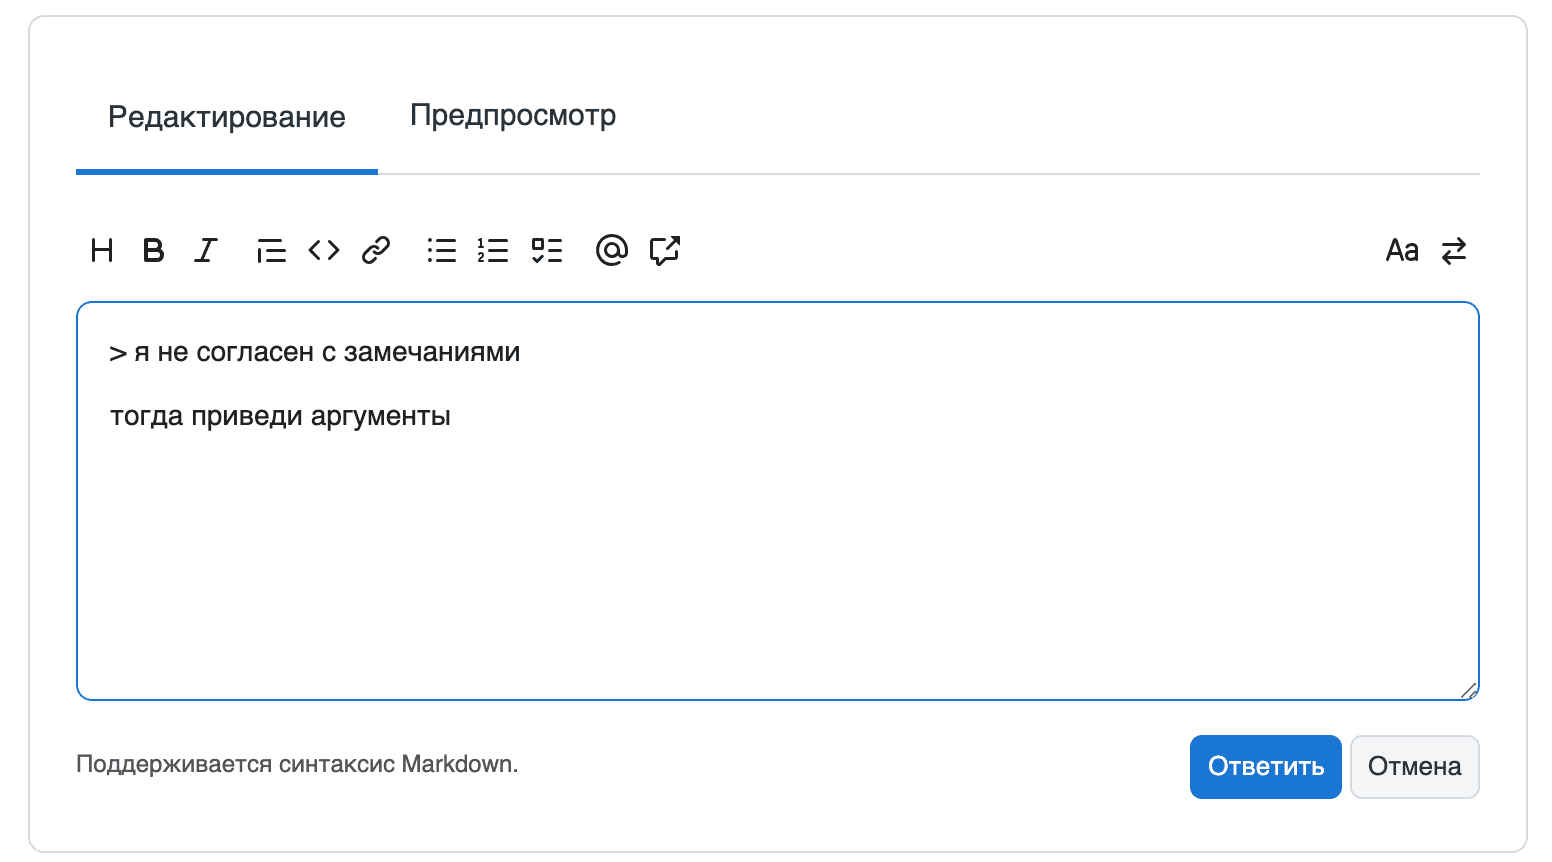Image resolution: width=1552 pixels, height=862 pixels.
Task: Switch to the Предпросмотр tab
Action: pos(512,116)
